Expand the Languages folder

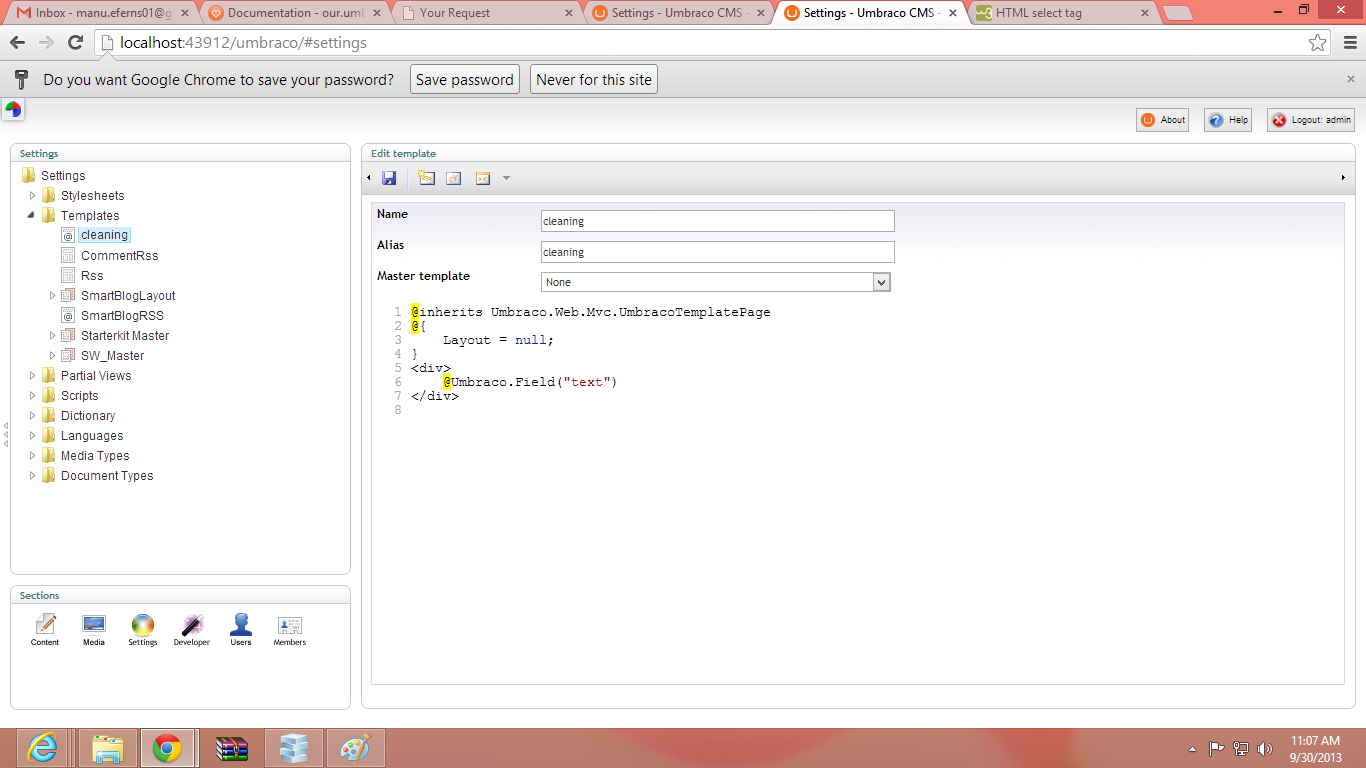click(x=32, y=435)
